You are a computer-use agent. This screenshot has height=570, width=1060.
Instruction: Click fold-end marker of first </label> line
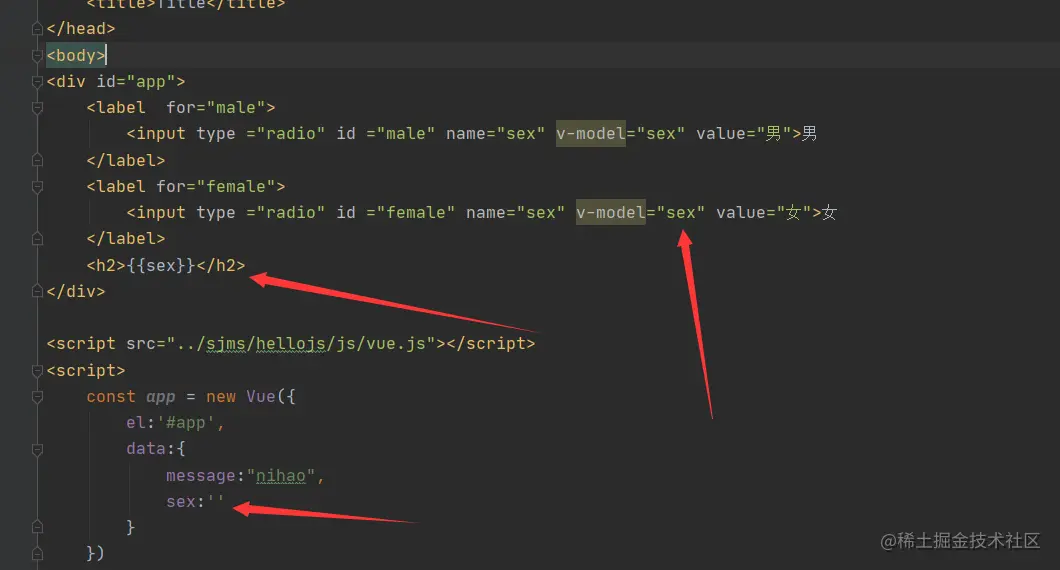[38, 160]
